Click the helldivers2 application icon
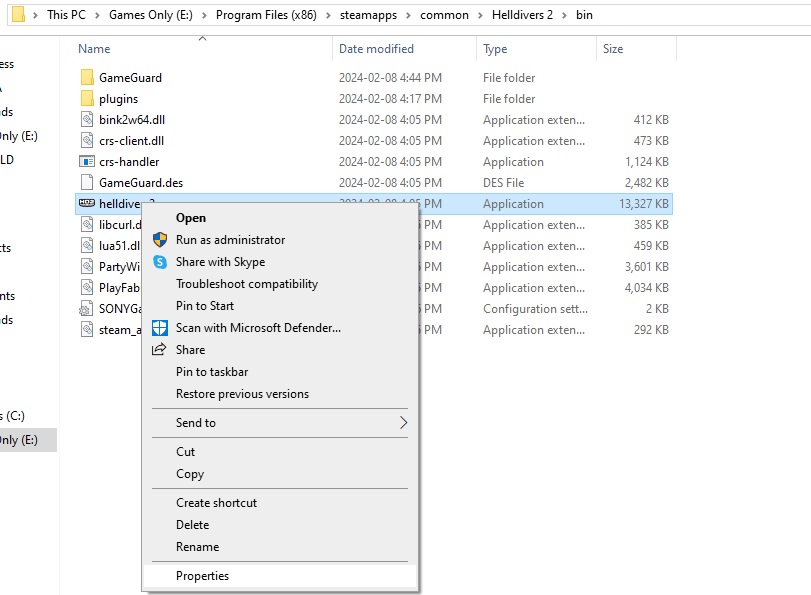Image resolution: width=811 pixels, height=595 pixels. click(87, 203)
